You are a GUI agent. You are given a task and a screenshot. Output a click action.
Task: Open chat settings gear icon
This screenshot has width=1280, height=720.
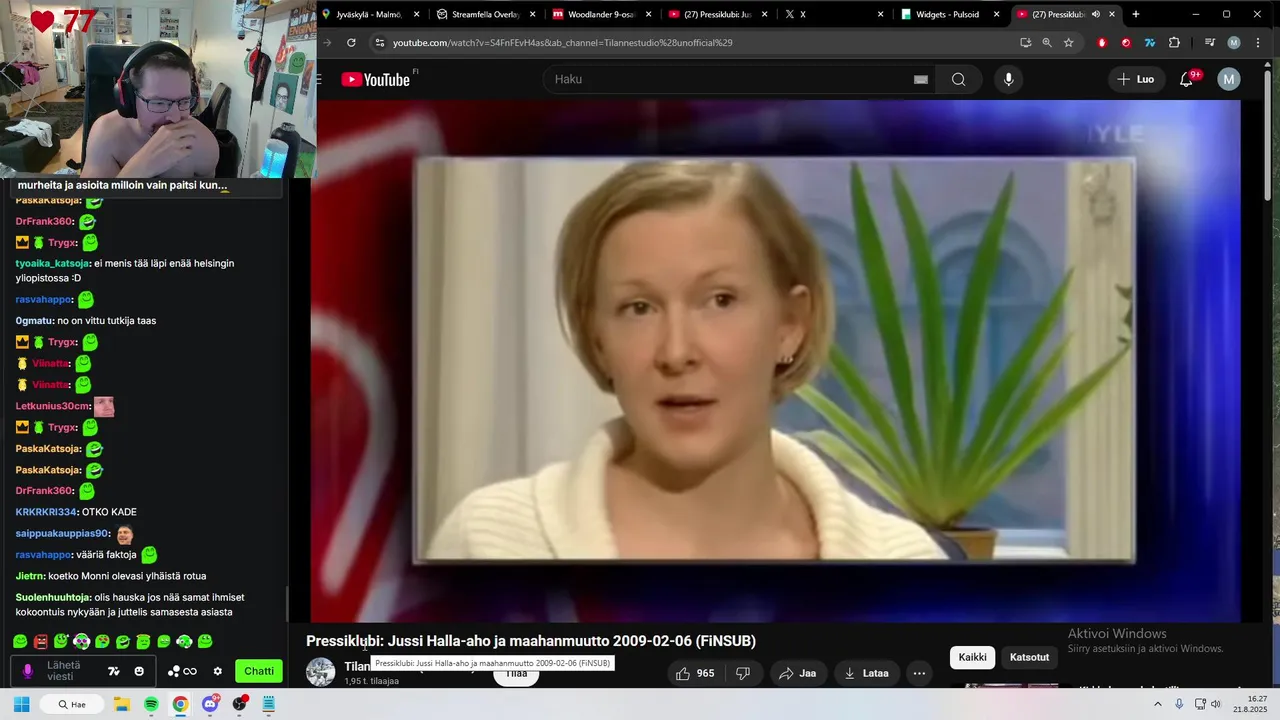pos(217,671)
